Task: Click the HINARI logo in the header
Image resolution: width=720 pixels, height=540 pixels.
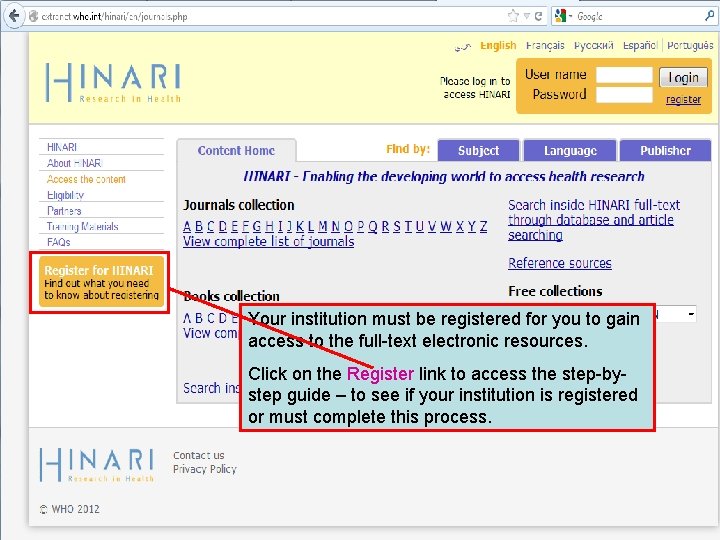Action: click(113, 83)
